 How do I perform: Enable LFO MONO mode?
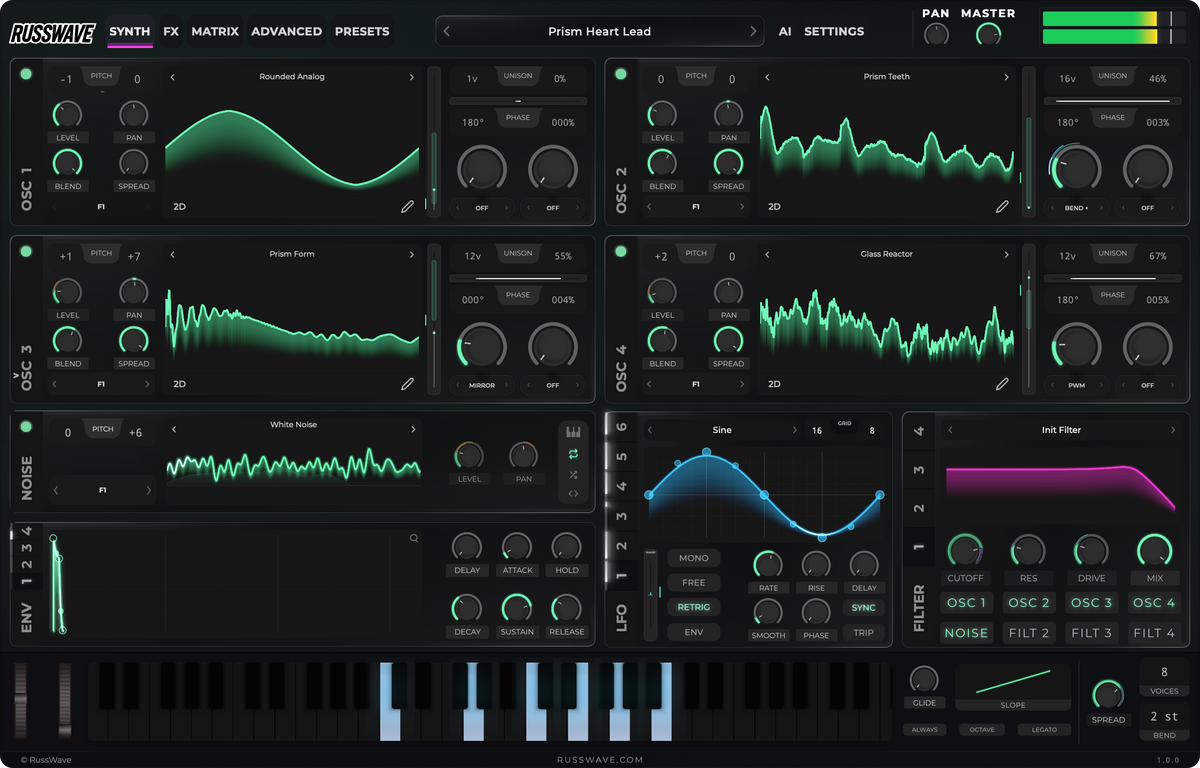coord(694,558)
